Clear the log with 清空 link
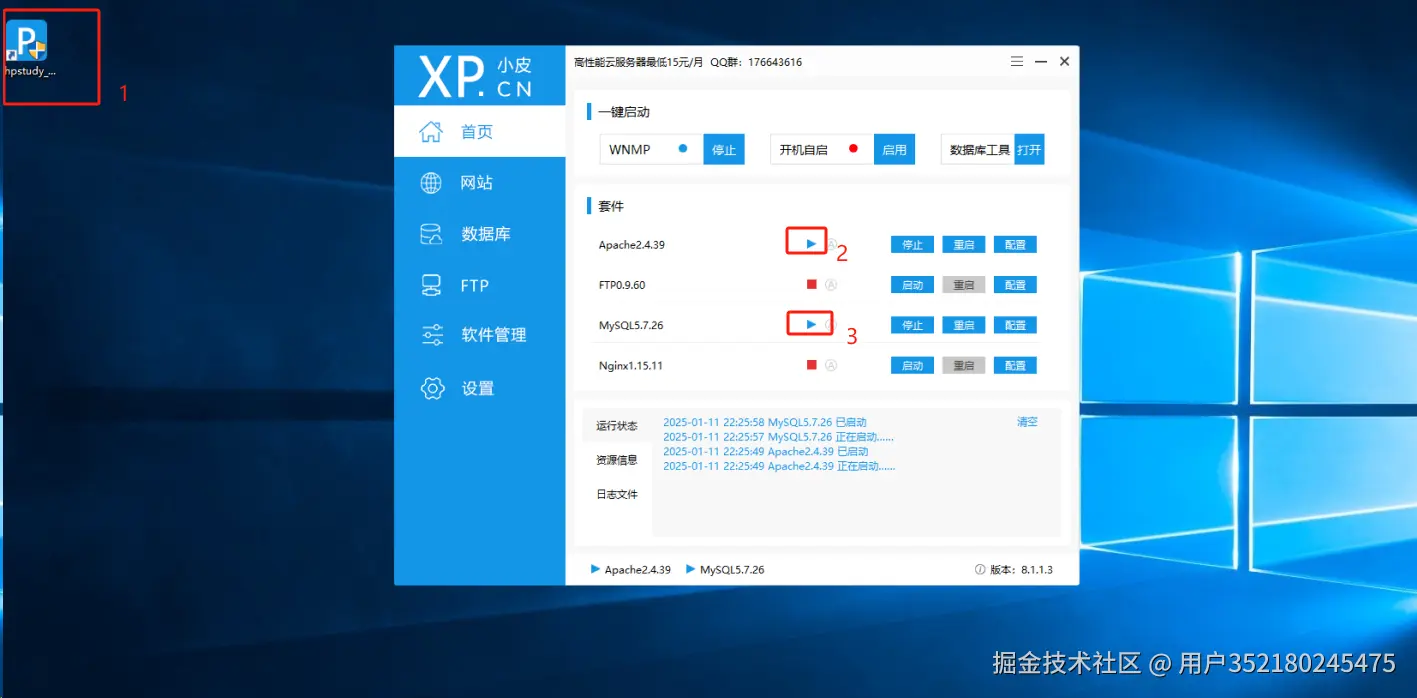The image size is (1417, 698). (1027, 422)
